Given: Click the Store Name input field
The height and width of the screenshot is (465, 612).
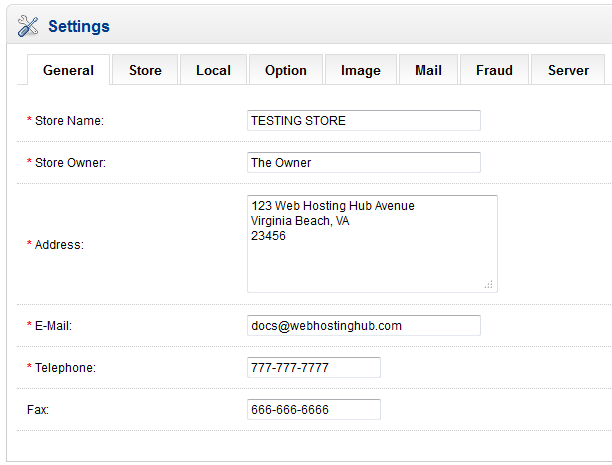Looking at the screenshot, I should [363, 120].
